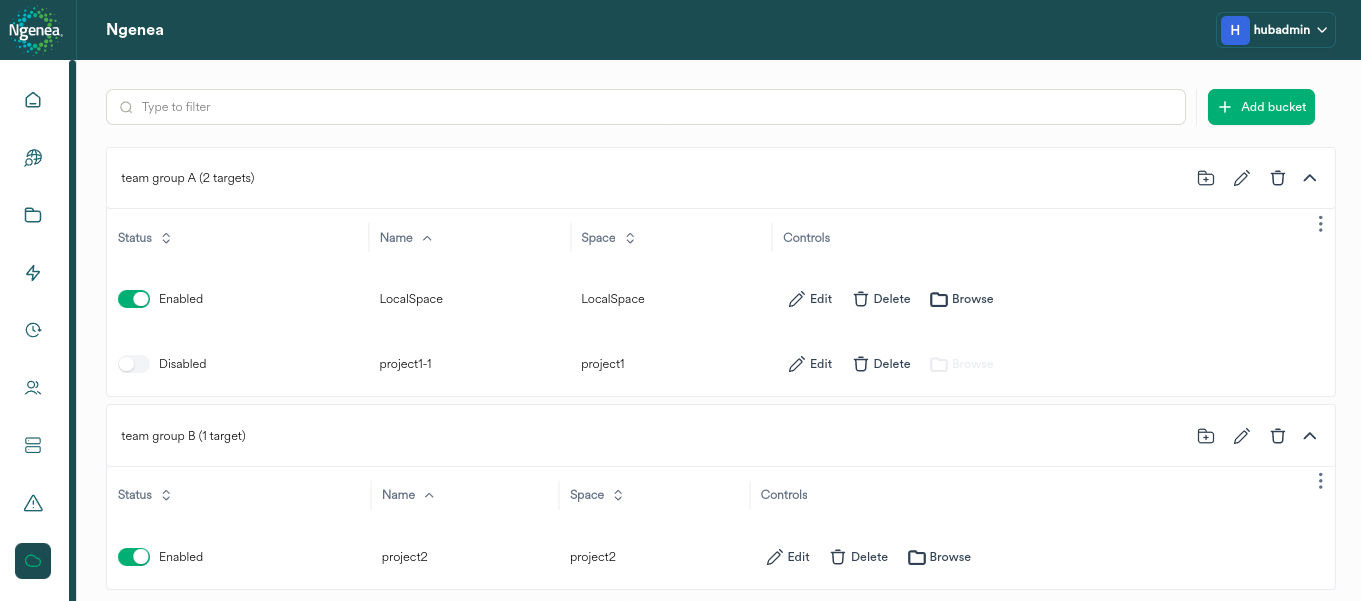
Task: Open the alerts warning triangle in the sidebar
Action: (x=32, y=503)
